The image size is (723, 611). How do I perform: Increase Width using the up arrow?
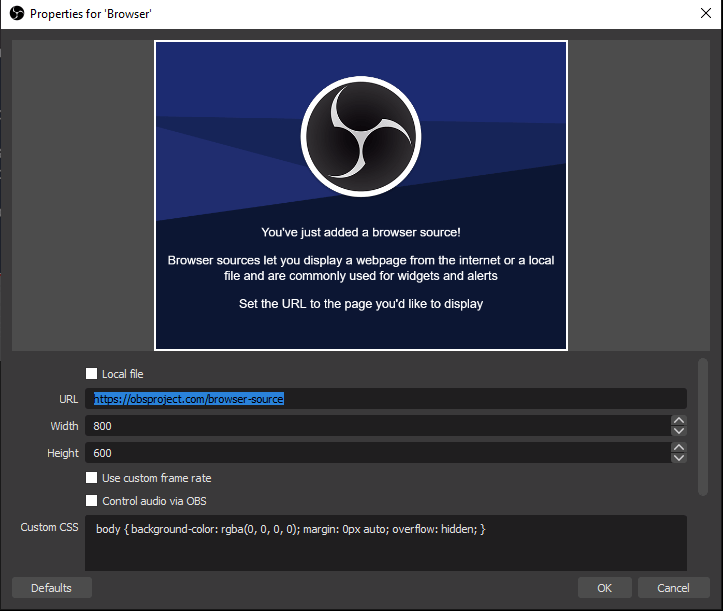tap(679, 421)
